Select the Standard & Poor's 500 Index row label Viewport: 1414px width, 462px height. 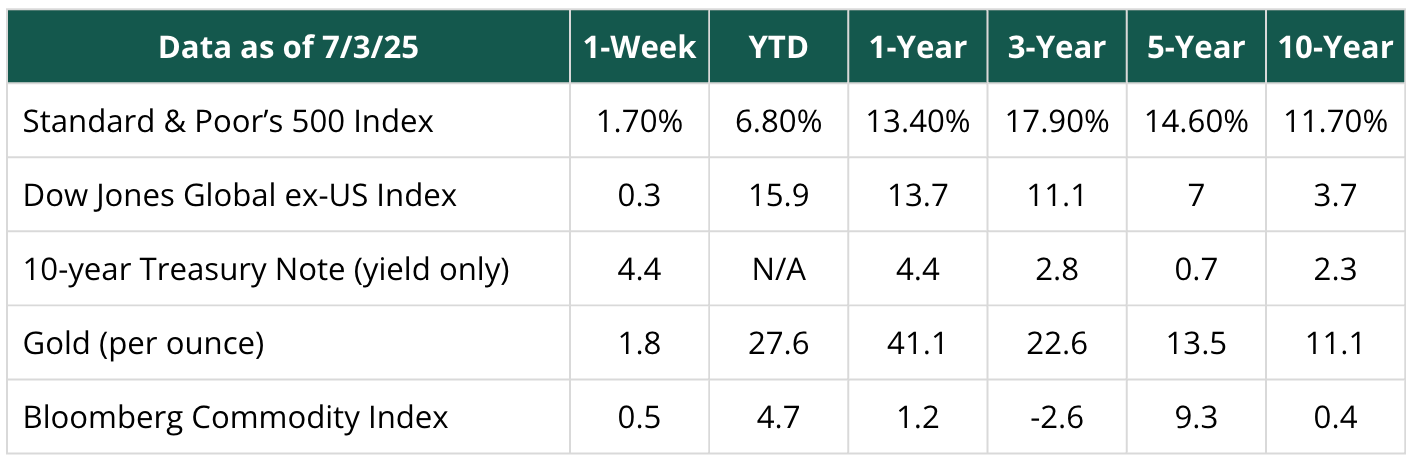tap(228, 121)
